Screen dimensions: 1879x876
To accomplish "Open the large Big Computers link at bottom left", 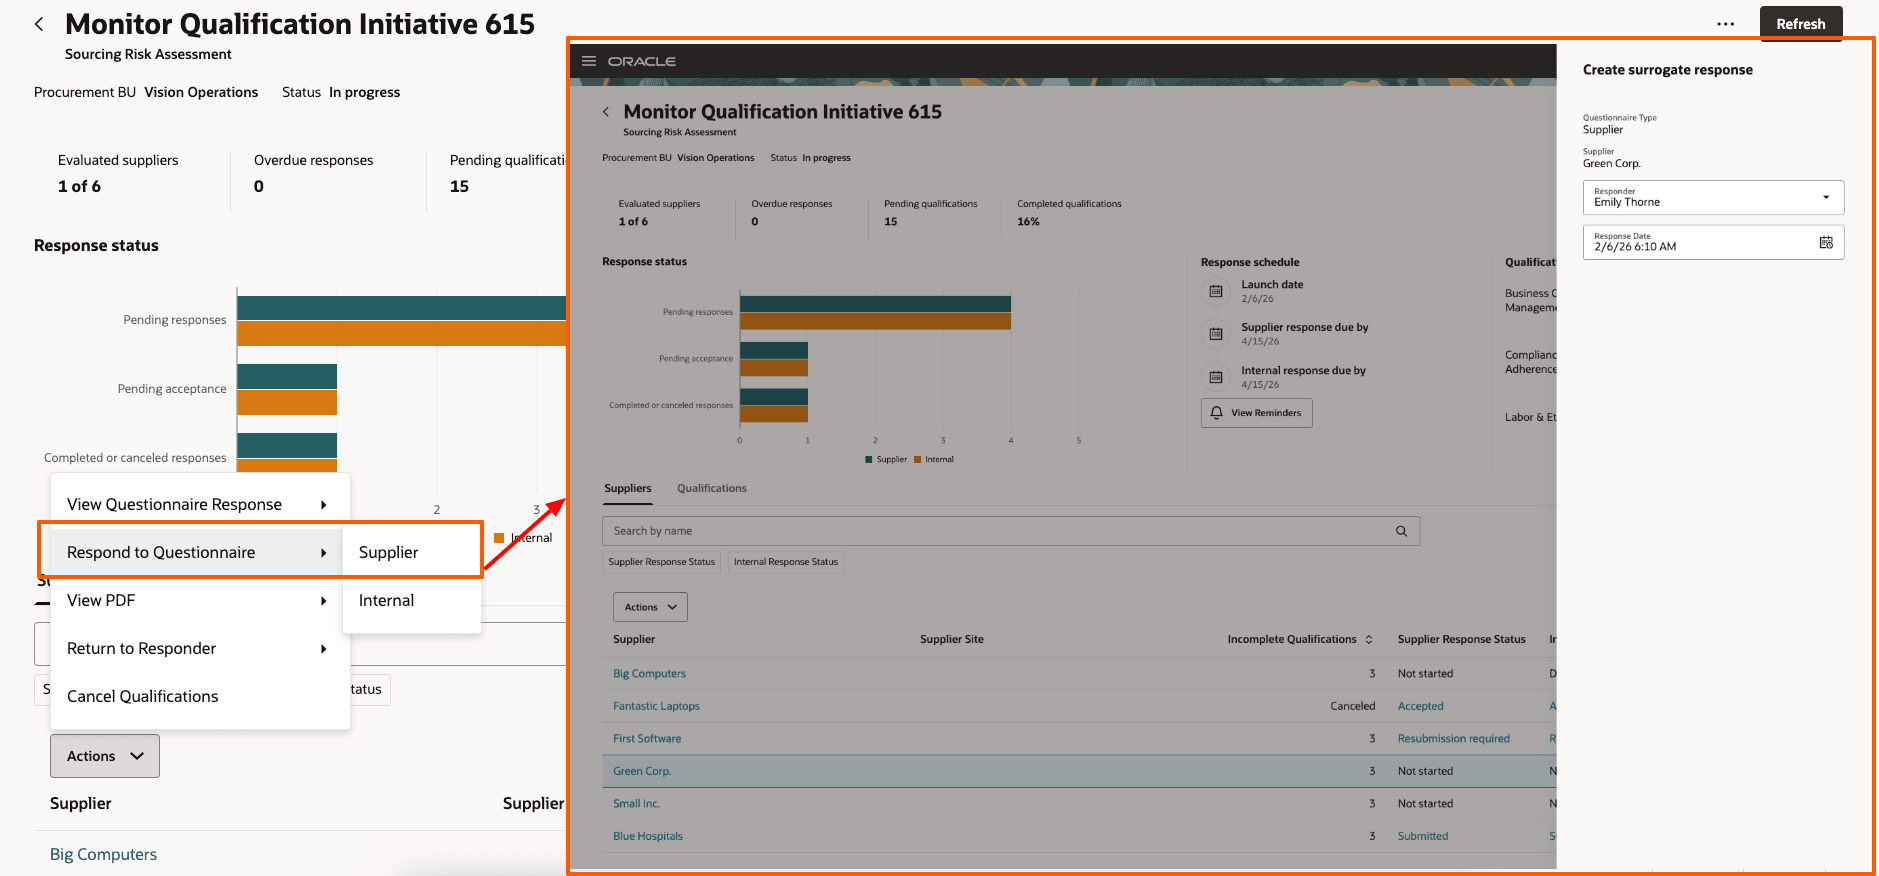I will 103,854.
